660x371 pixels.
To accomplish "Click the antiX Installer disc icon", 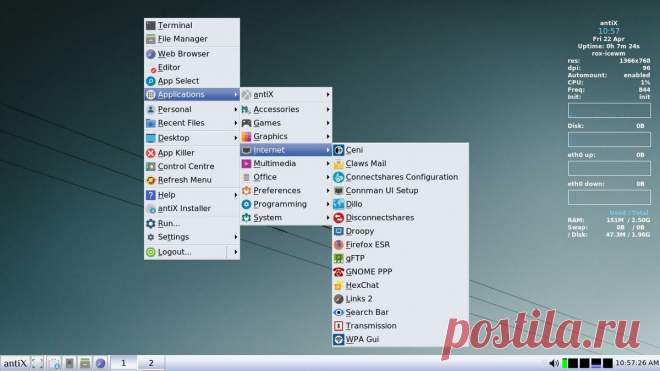I will (x=151, y=208).
